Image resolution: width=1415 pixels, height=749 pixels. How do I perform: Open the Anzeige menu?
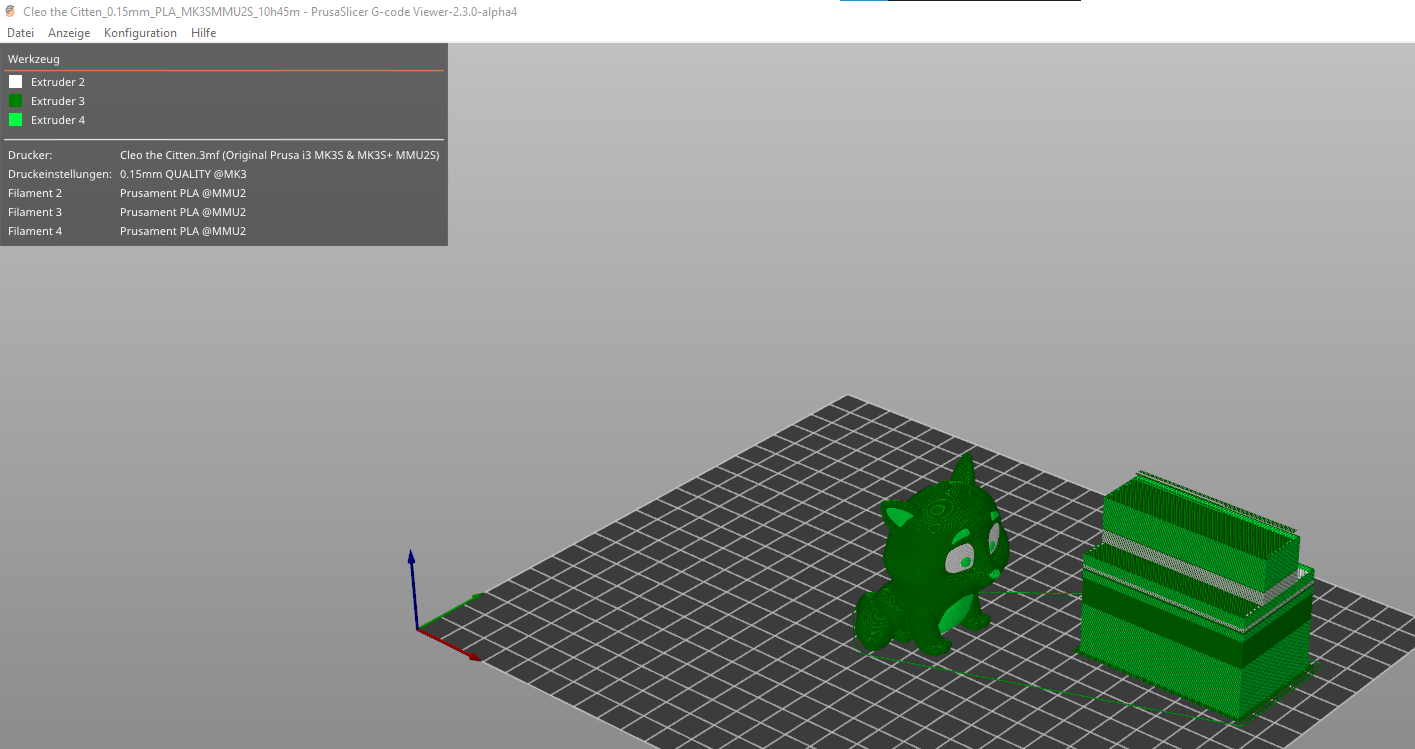coord(69,33)
